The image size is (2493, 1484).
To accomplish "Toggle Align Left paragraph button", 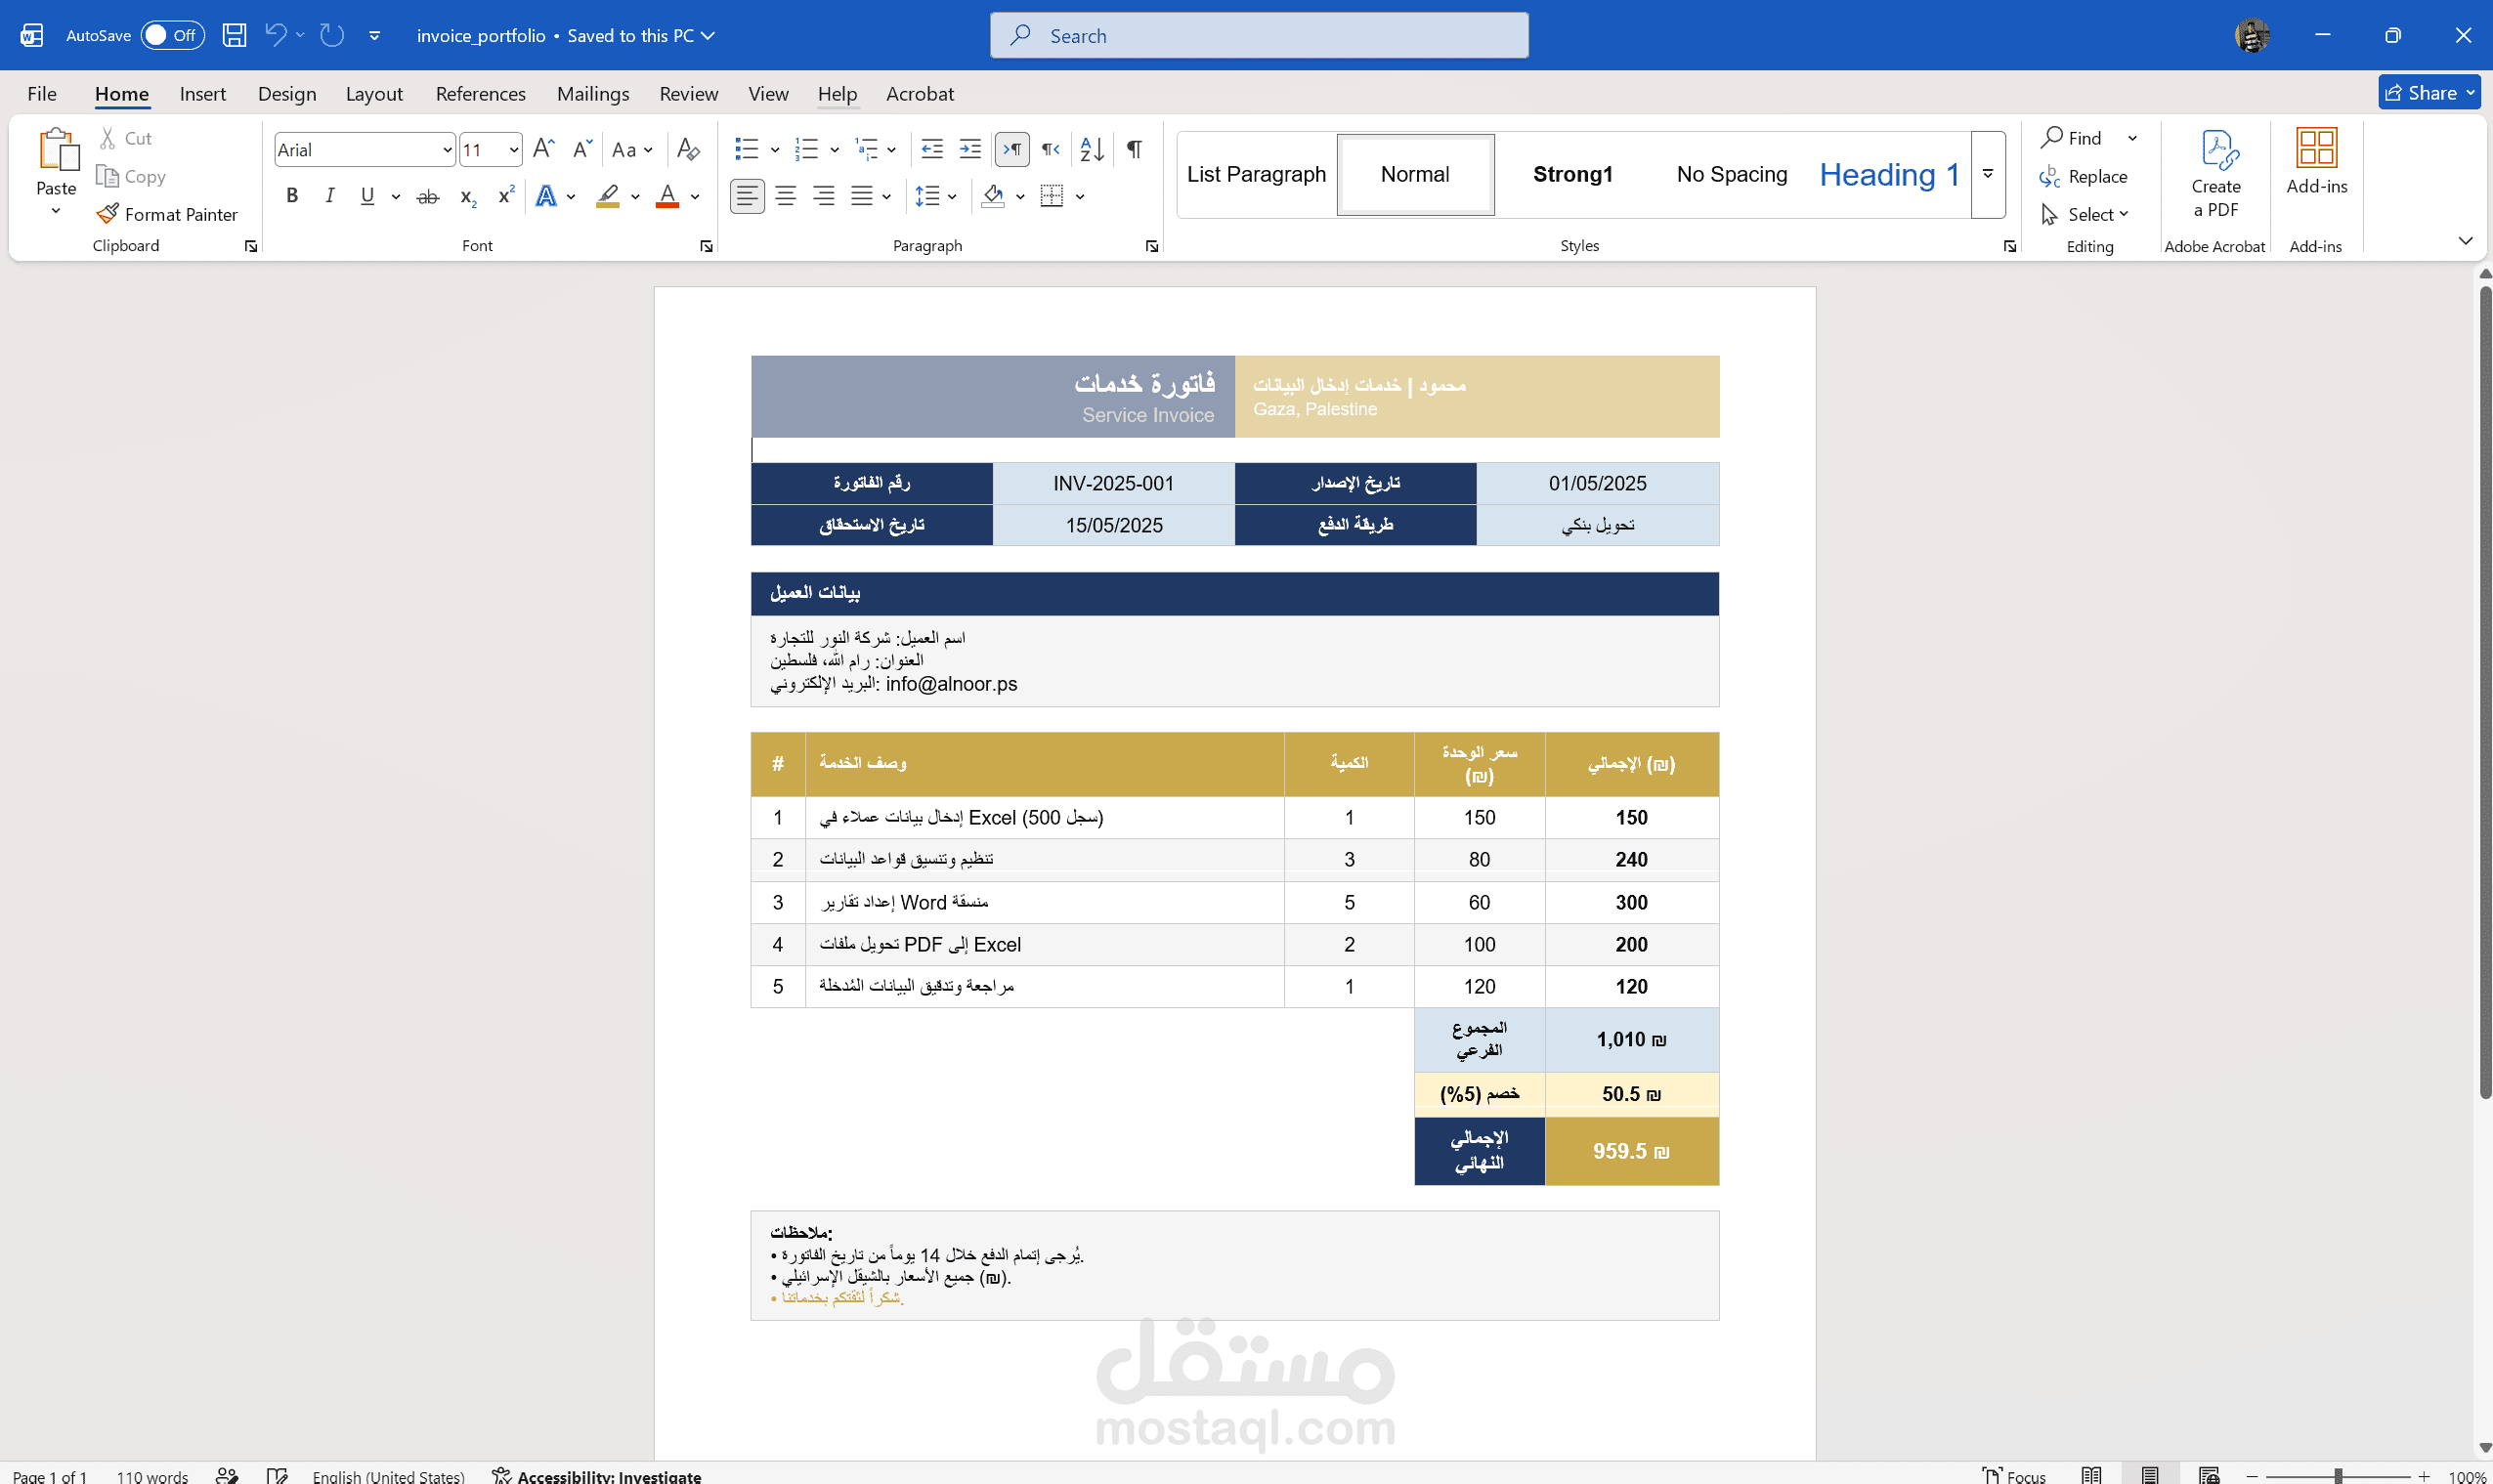I will click(747, 196).
